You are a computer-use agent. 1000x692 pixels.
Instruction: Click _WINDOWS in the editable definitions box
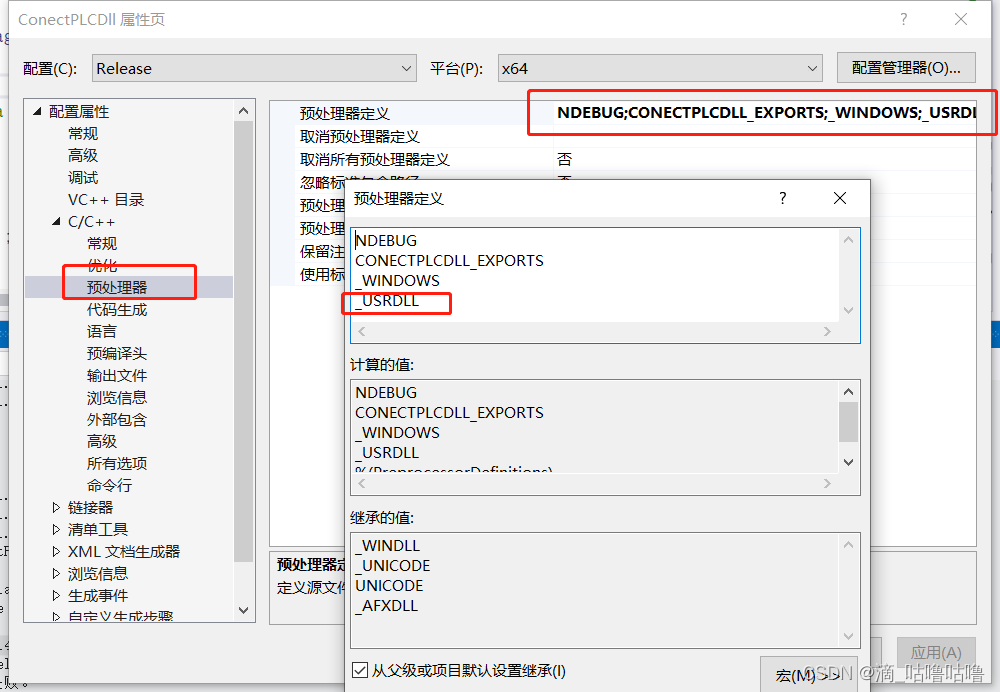click(x=397, y=281)
